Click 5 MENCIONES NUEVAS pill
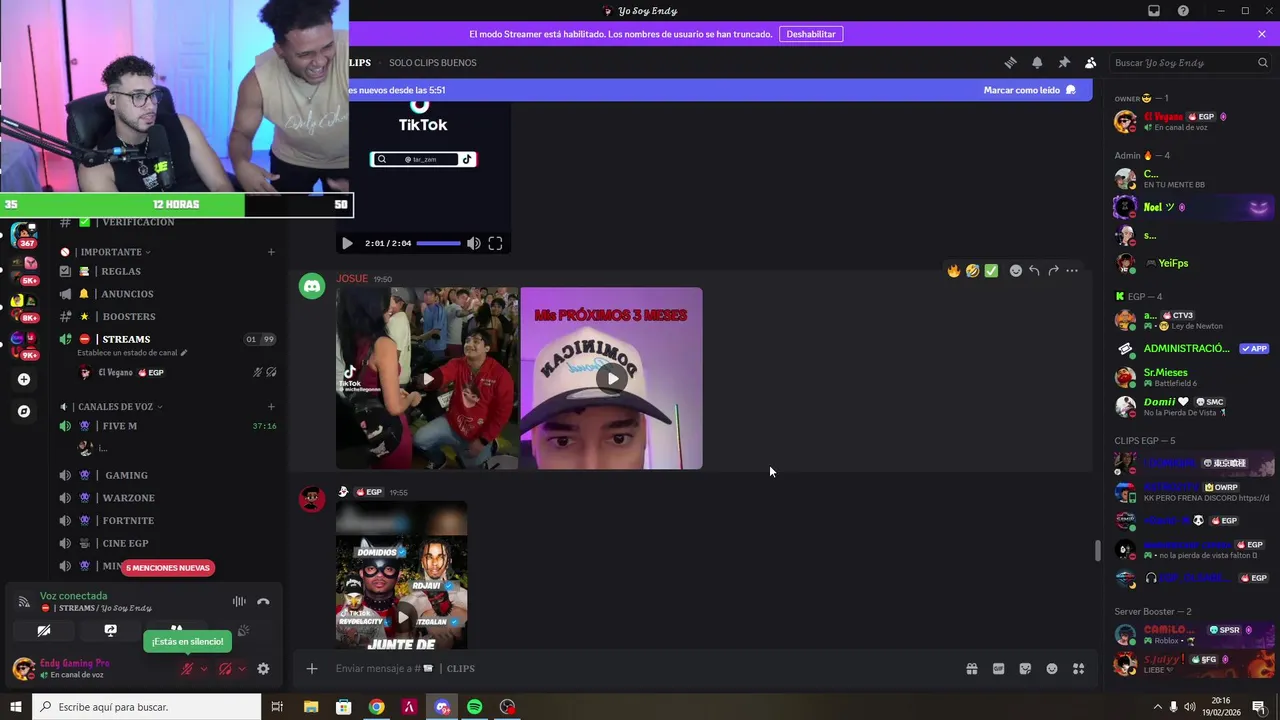Image resolution: width=1280 pixels, height=720 pixels. point(168,568)
